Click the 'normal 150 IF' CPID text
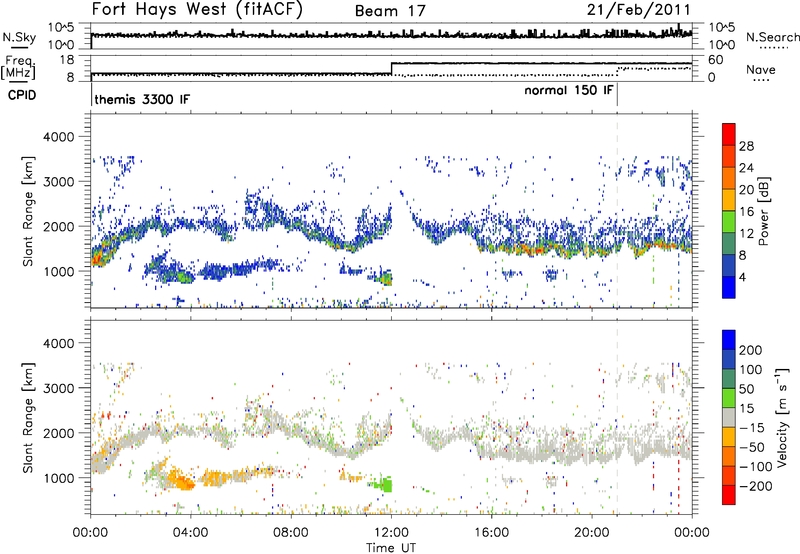800x554 pixels. pyautogui.click(x=568, y=90)
